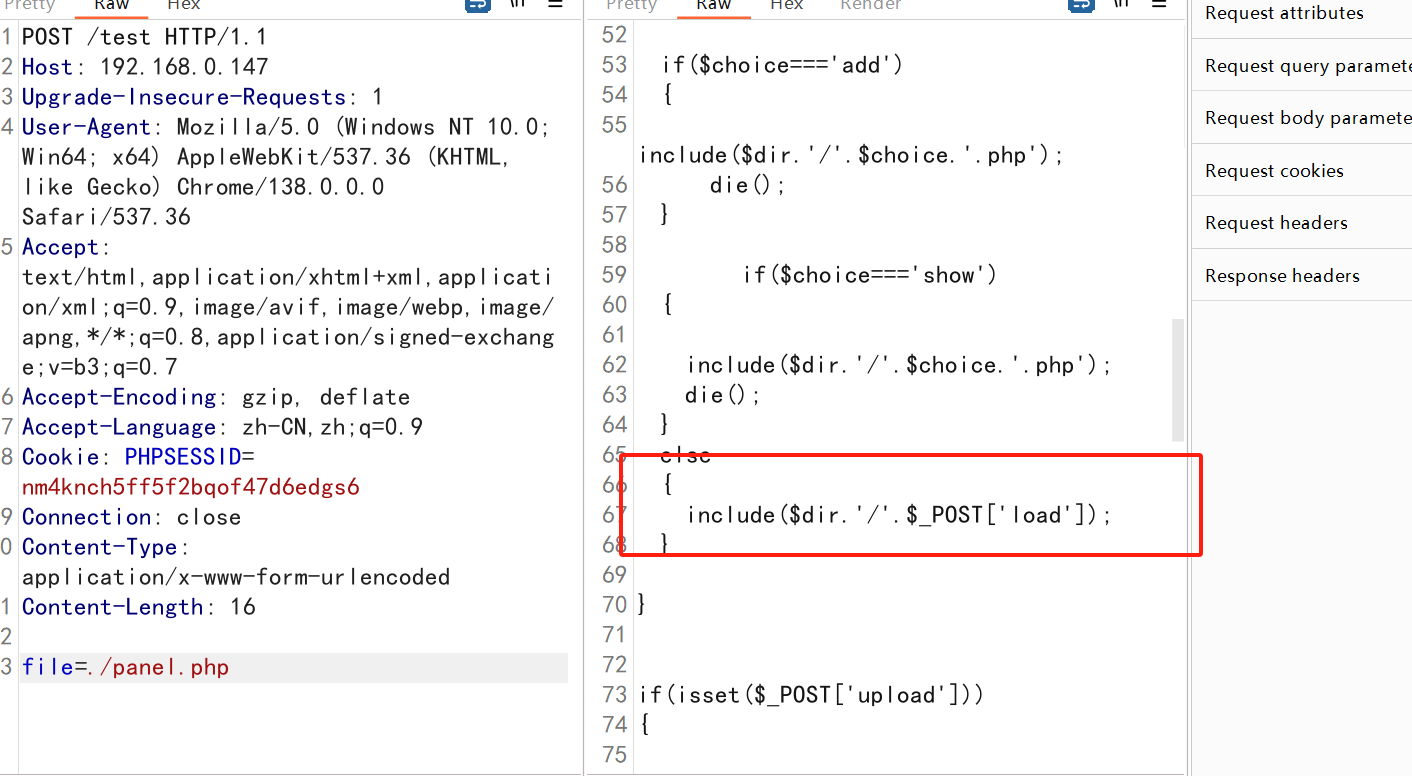Switch request panel to Hex tab
Image resolution: width=1412 pixels, height=776 pixels.
coord(183,5)
